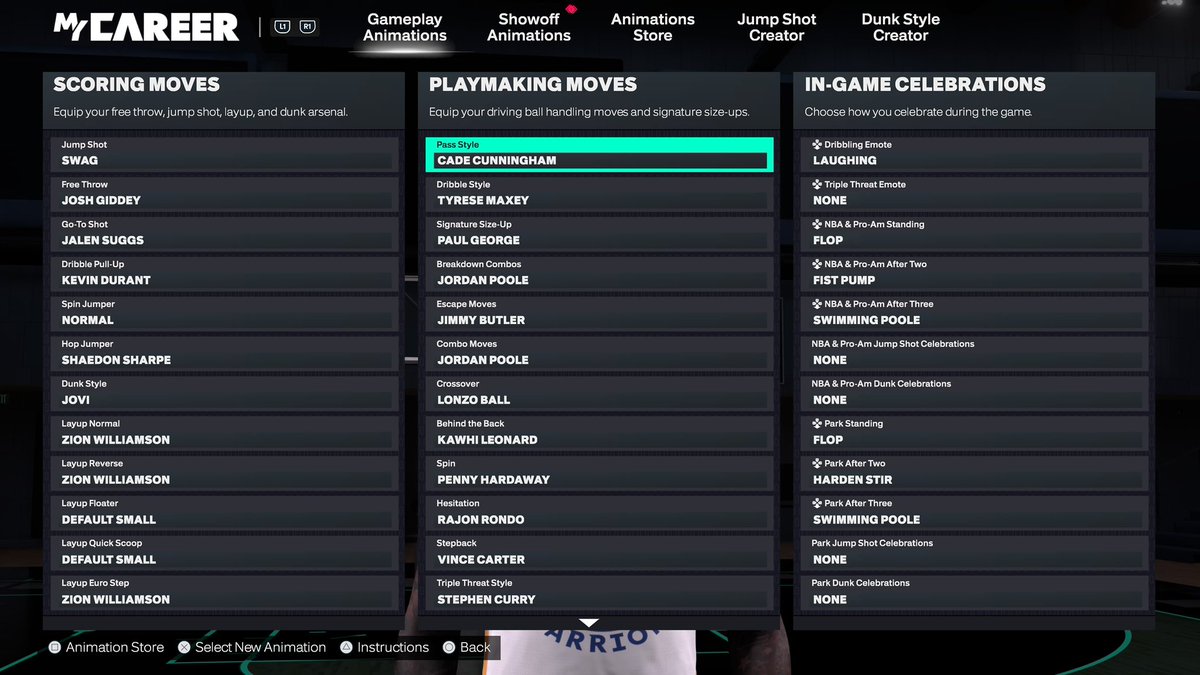
Task: Select the Dunk Style JOVI slot
Action: click(224, 394)
